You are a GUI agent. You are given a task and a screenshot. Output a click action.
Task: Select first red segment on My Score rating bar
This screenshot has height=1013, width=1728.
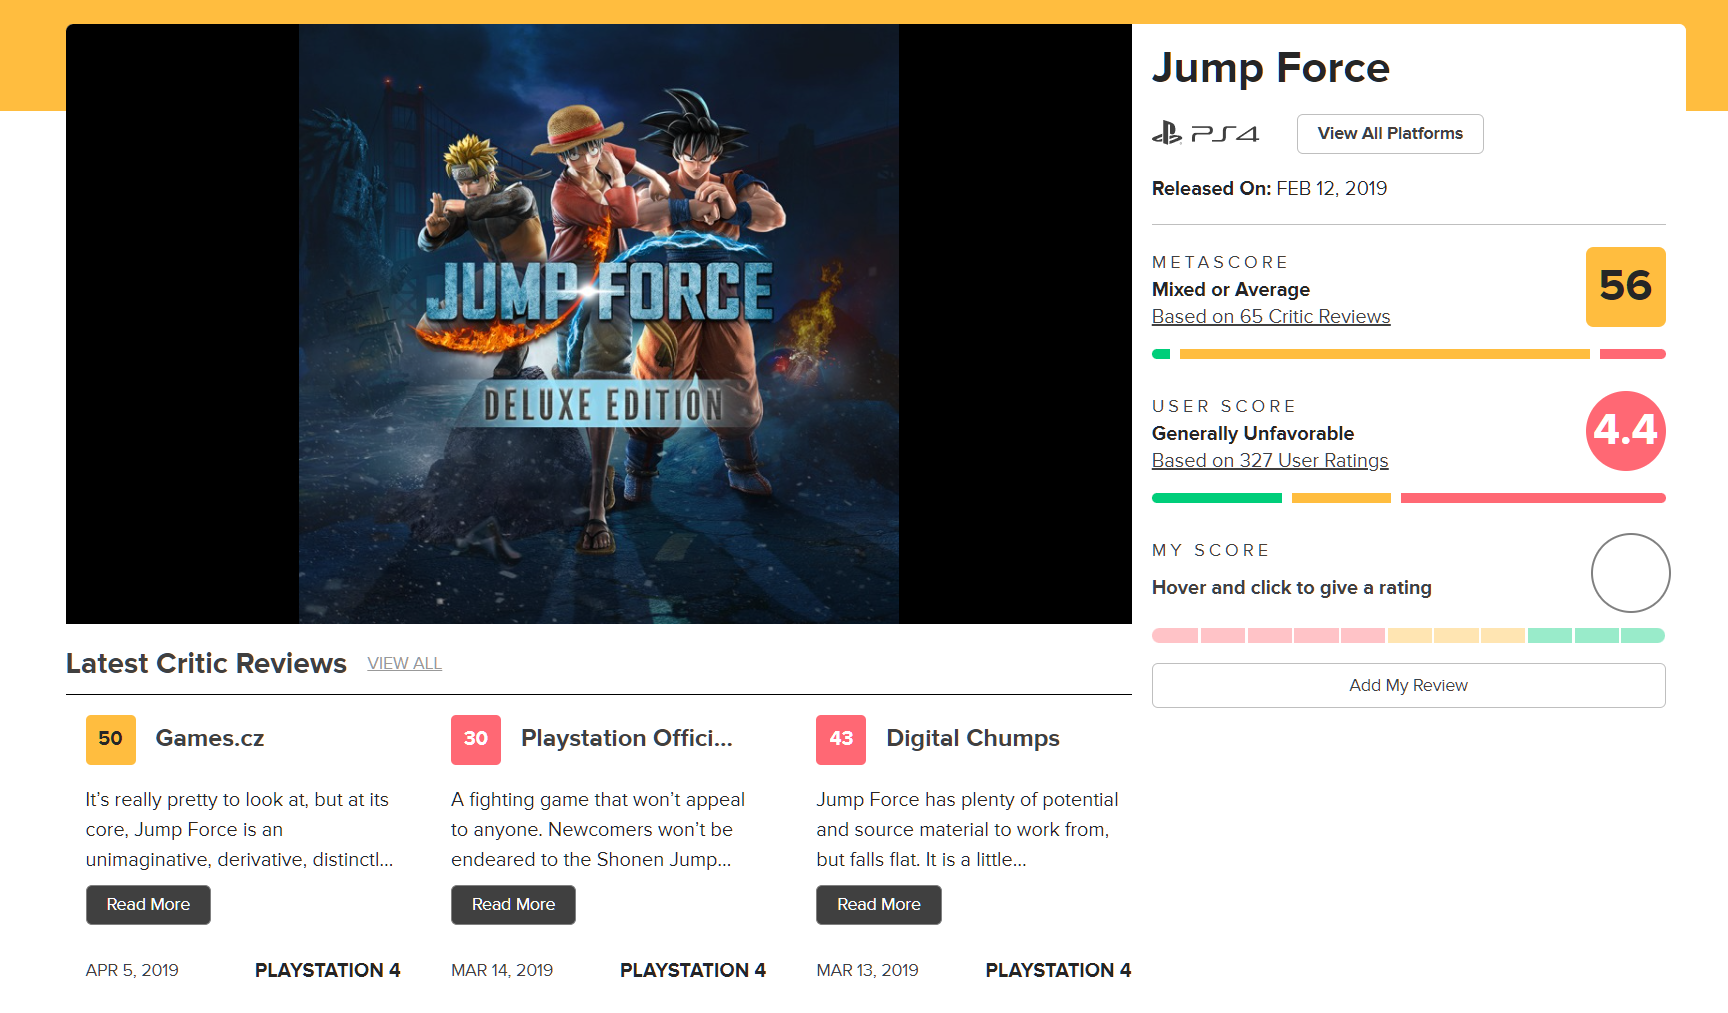click(x=1175, y=636)
